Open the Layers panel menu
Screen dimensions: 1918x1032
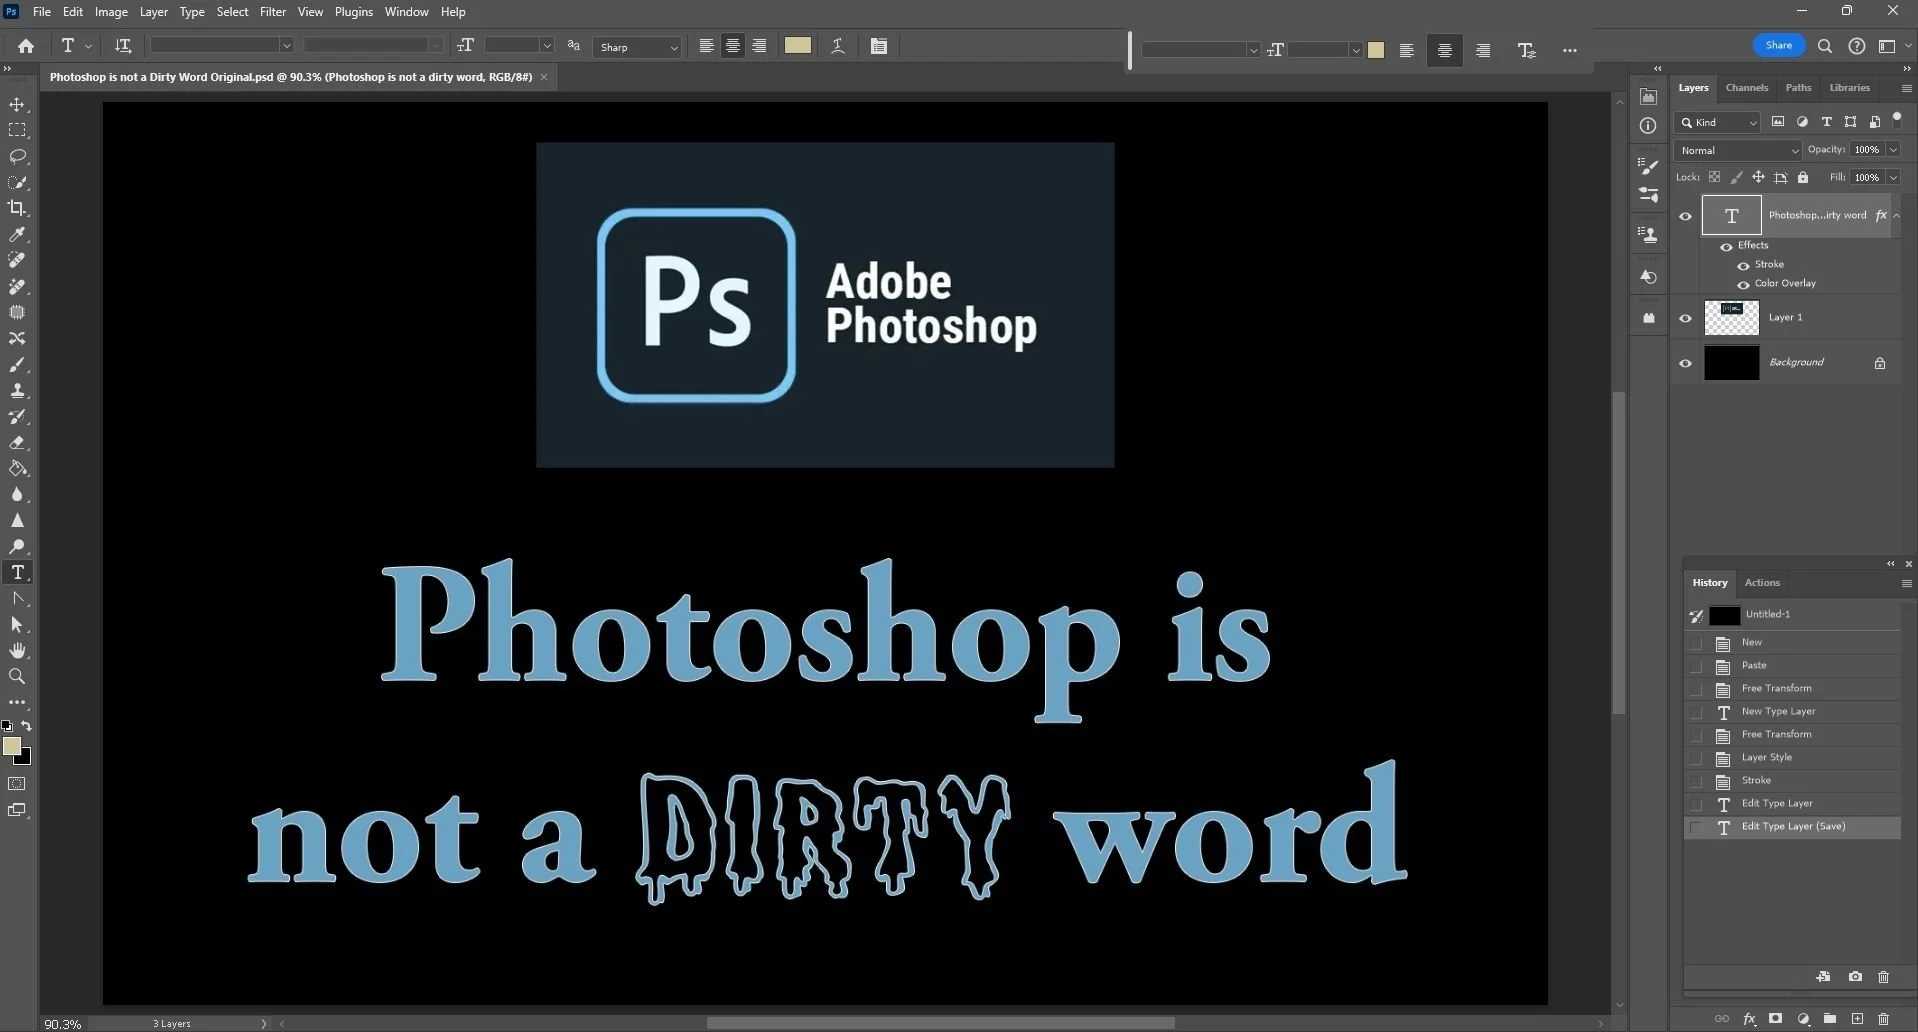(x=1906, y=88)
